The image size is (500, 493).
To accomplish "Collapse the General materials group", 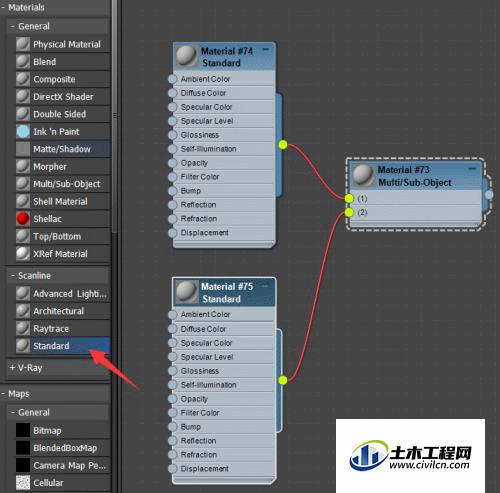I will click(13, 26).
